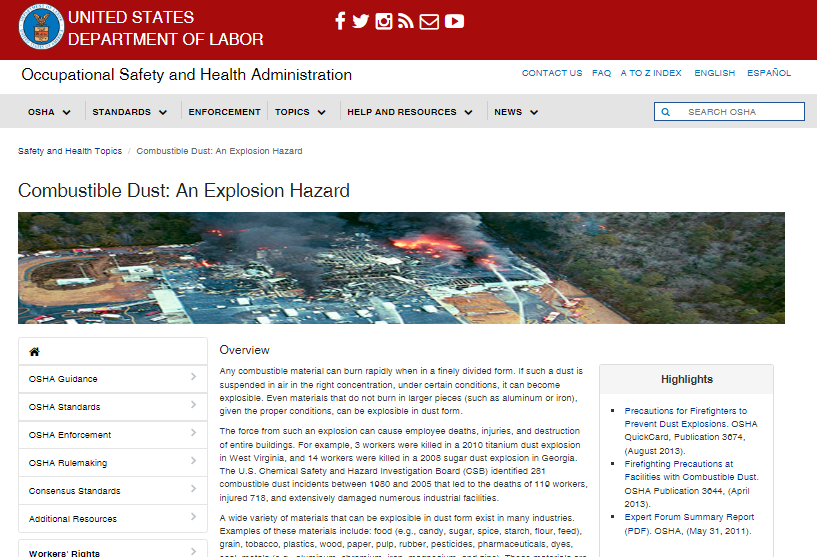The height and width of the screenshot is (557, 817).
Task: Click the Highlights panel header
Action: tap(686, 379)
